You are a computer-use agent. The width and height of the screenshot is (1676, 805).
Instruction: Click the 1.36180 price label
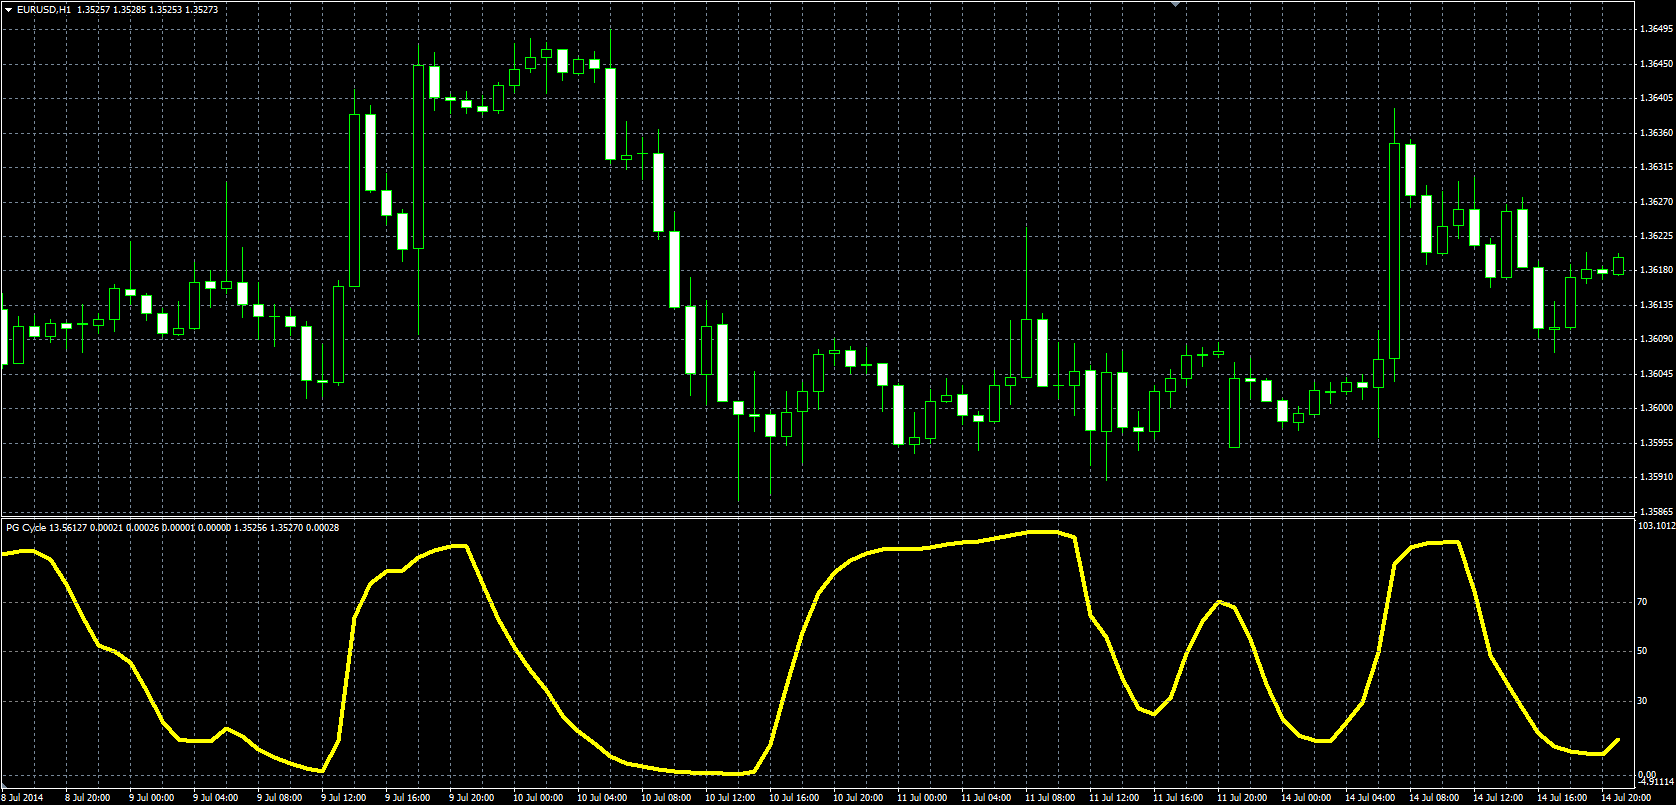tap(1656, 270)
